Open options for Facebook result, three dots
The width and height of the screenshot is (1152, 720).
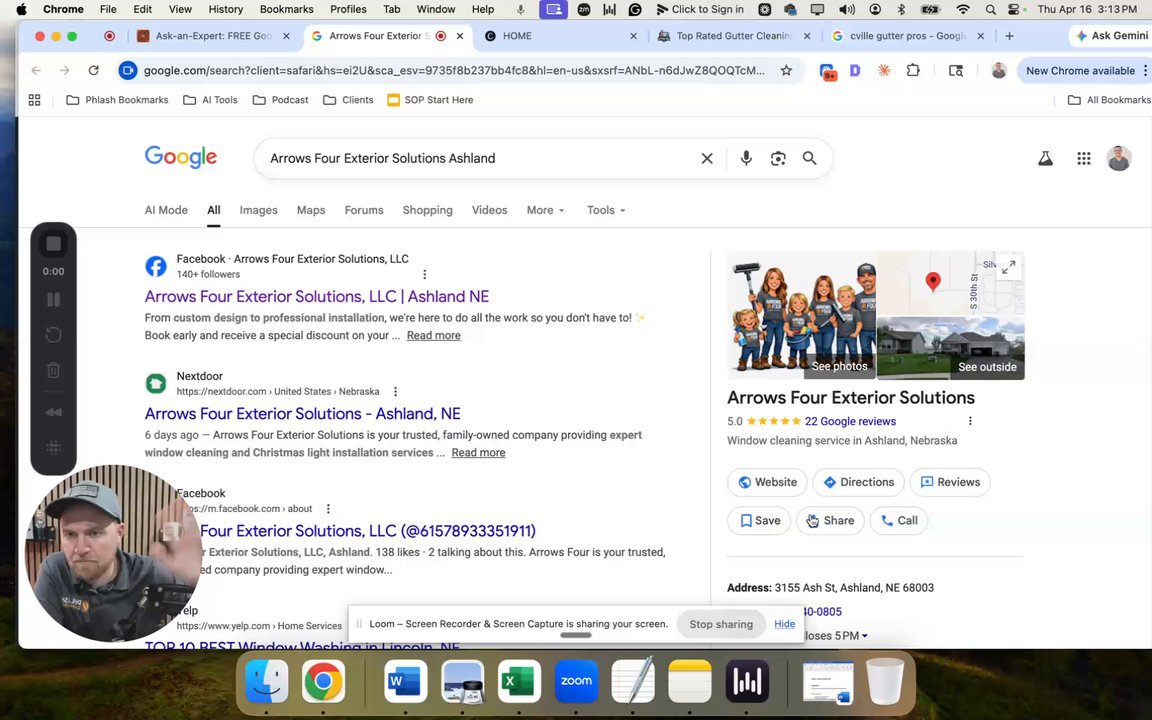point(425,274)
